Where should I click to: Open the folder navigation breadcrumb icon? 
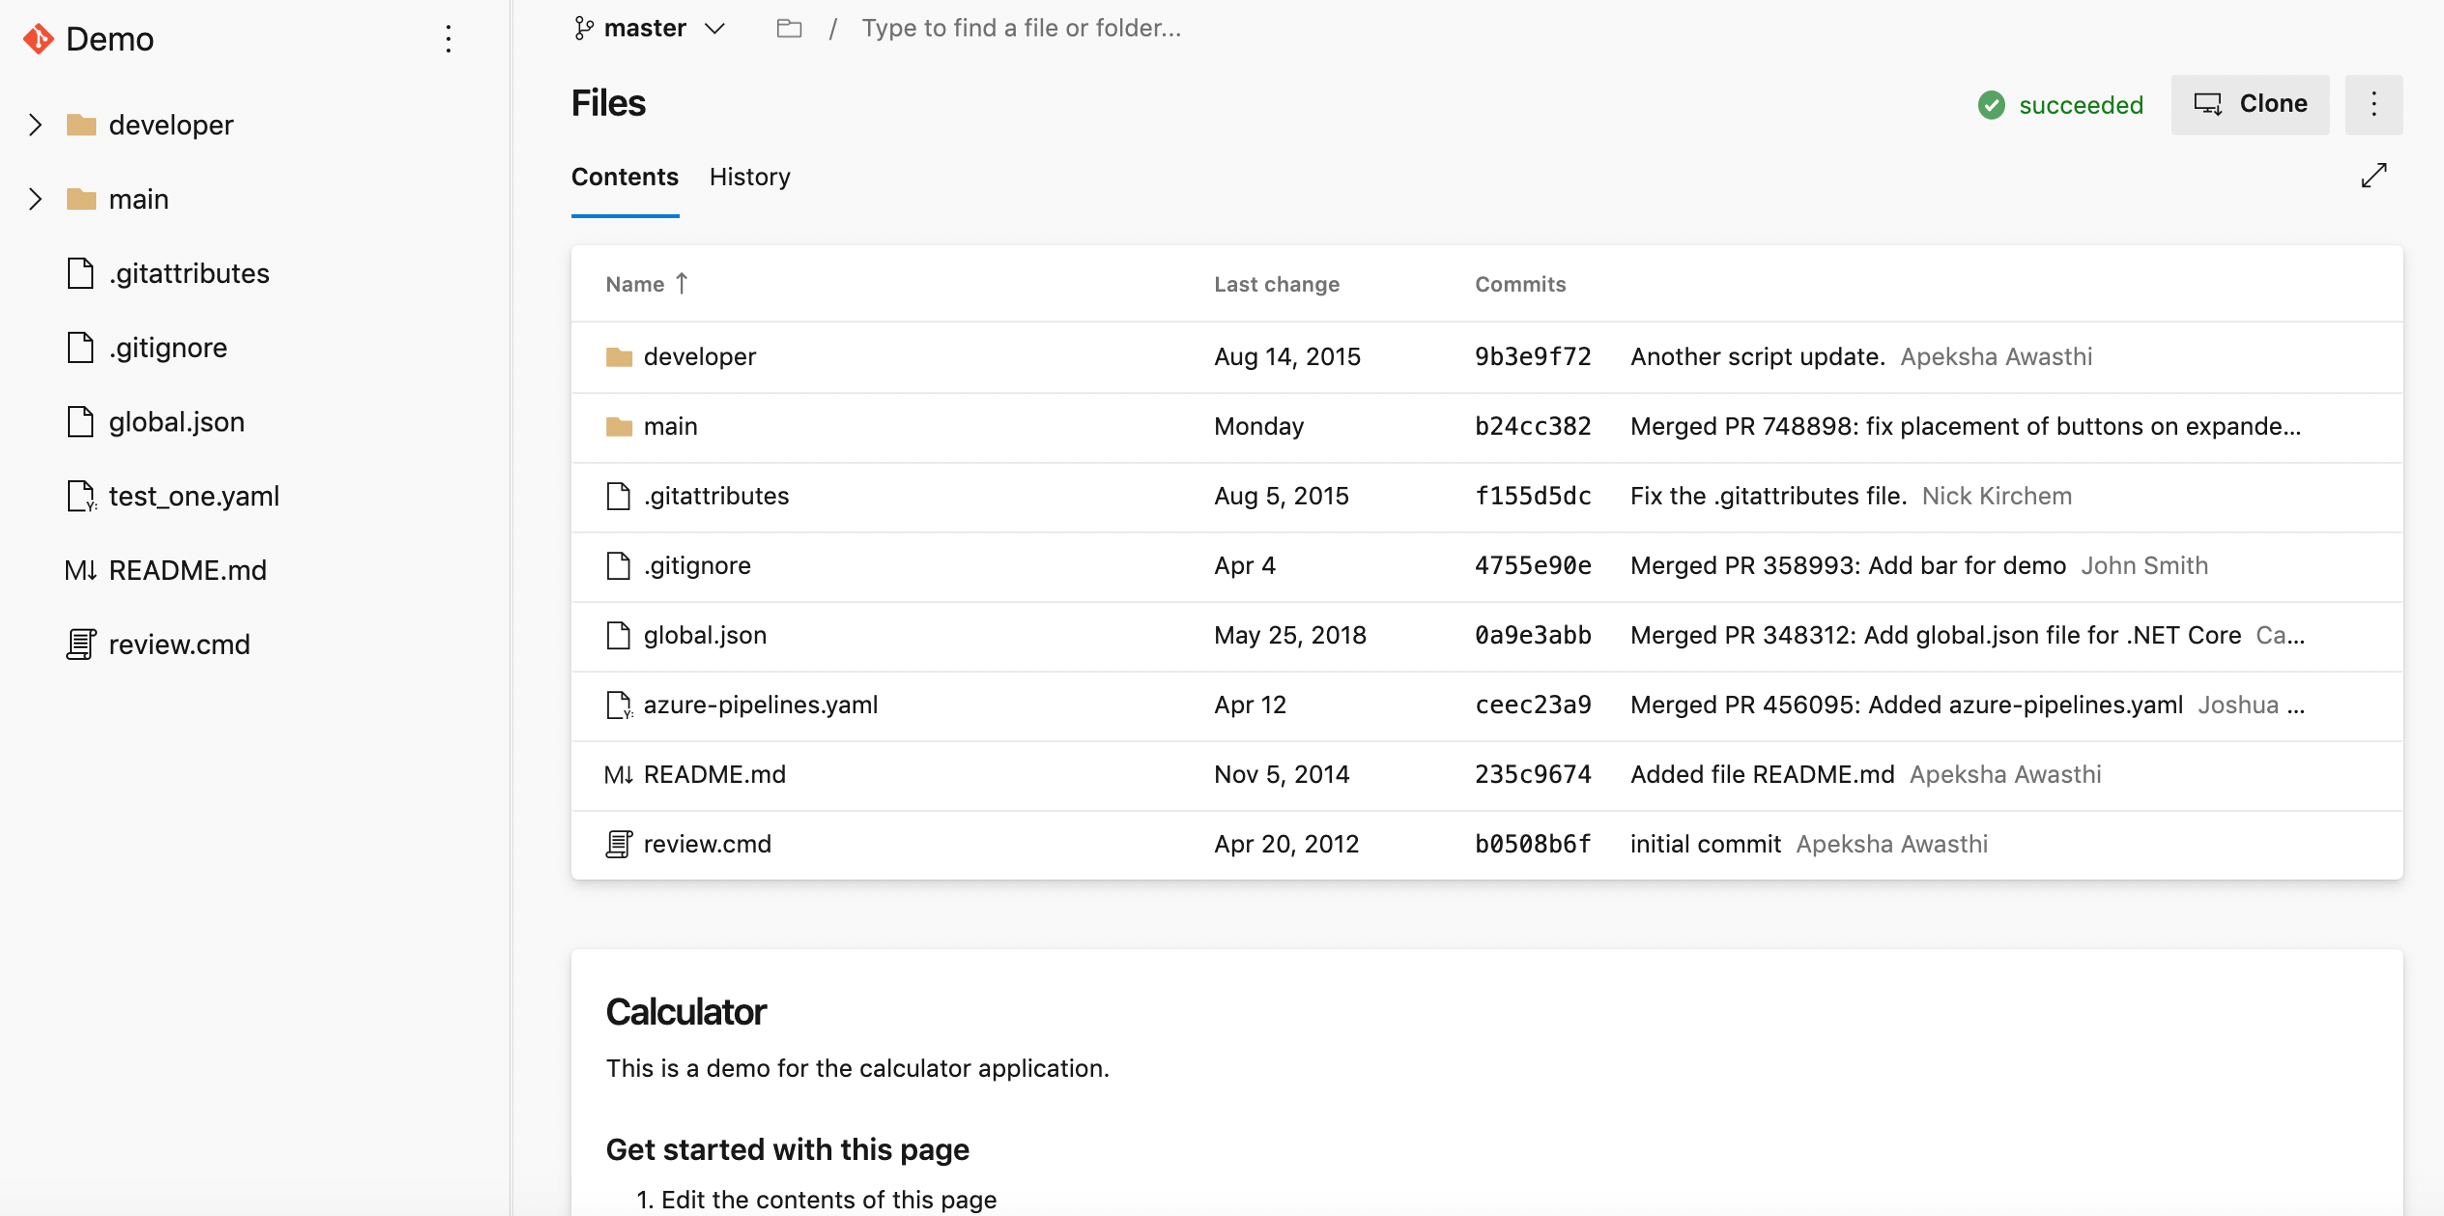(790, 27)
